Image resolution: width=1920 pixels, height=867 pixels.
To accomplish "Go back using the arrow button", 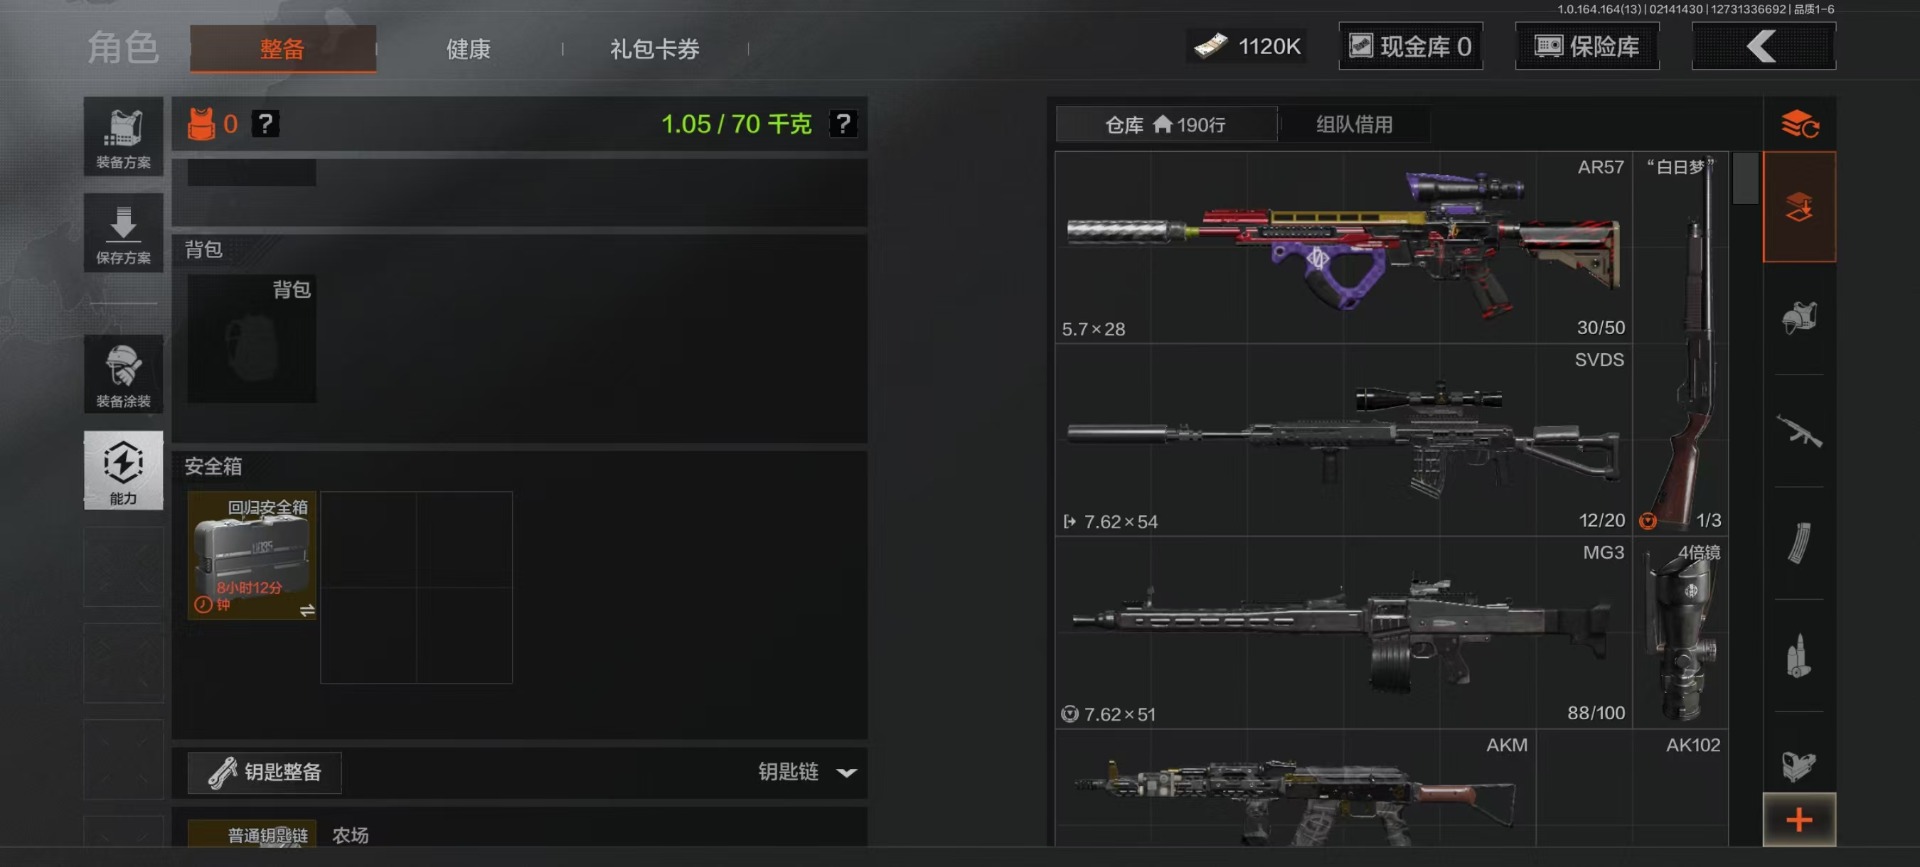I will click(x=1763, y=46).
